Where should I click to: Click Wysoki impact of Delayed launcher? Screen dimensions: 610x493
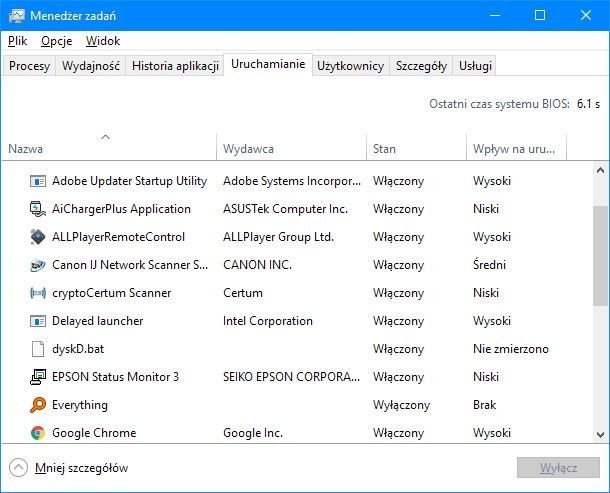[492, 321]
